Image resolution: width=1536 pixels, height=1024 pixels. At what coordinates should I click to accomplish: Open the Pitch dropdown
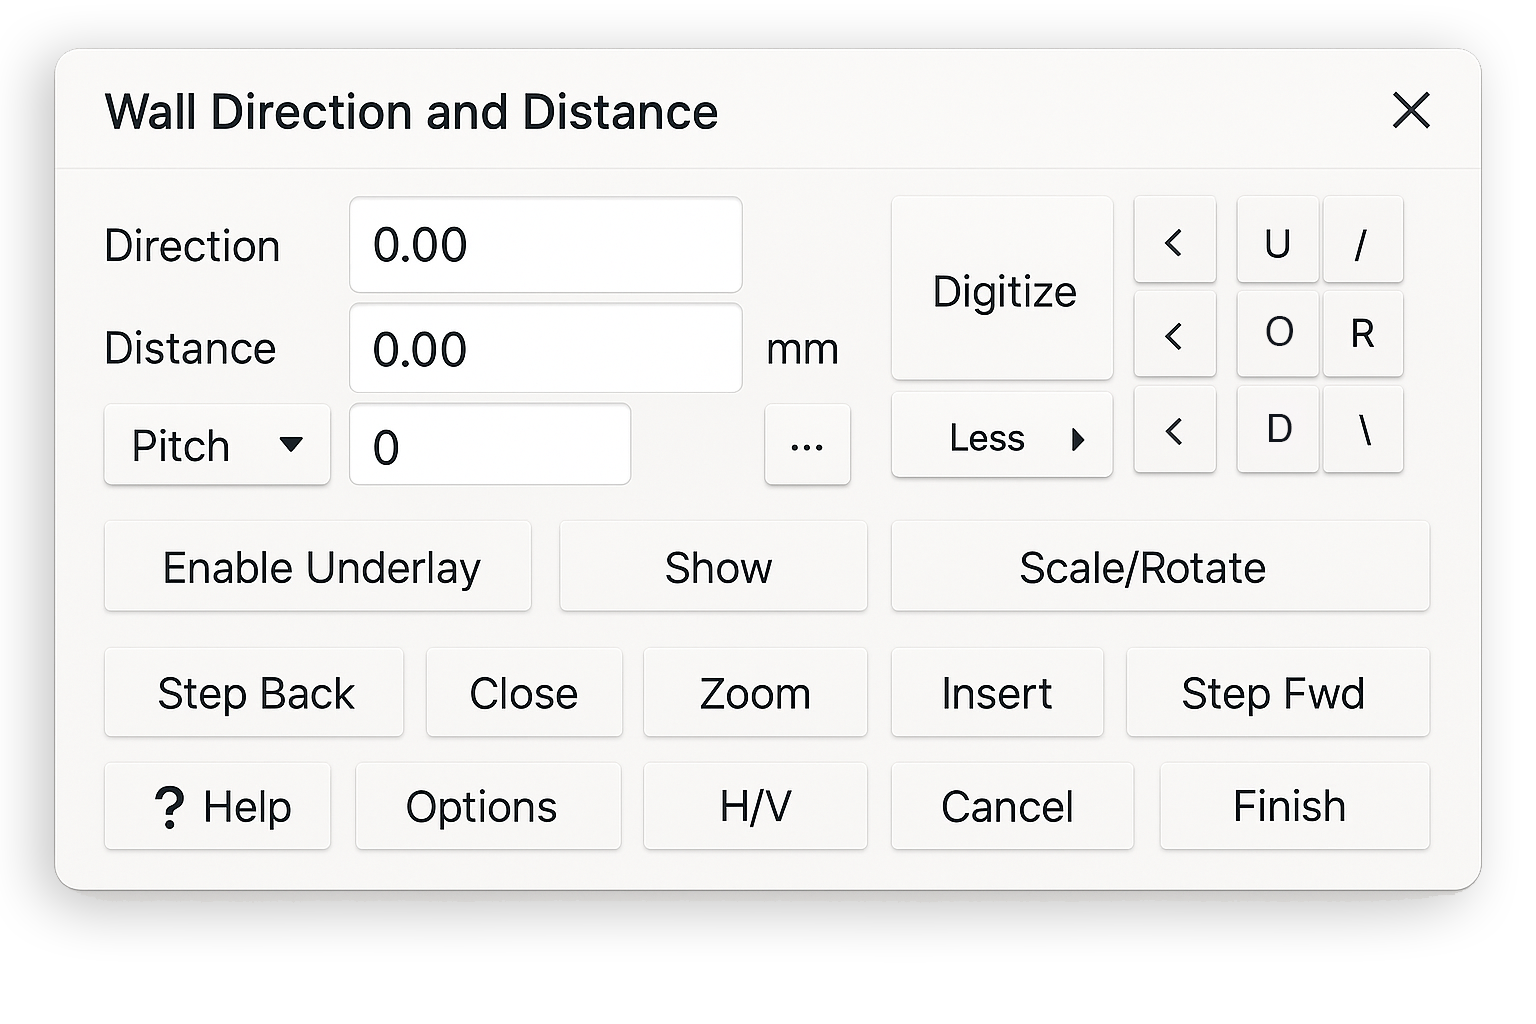click(217, 445)
